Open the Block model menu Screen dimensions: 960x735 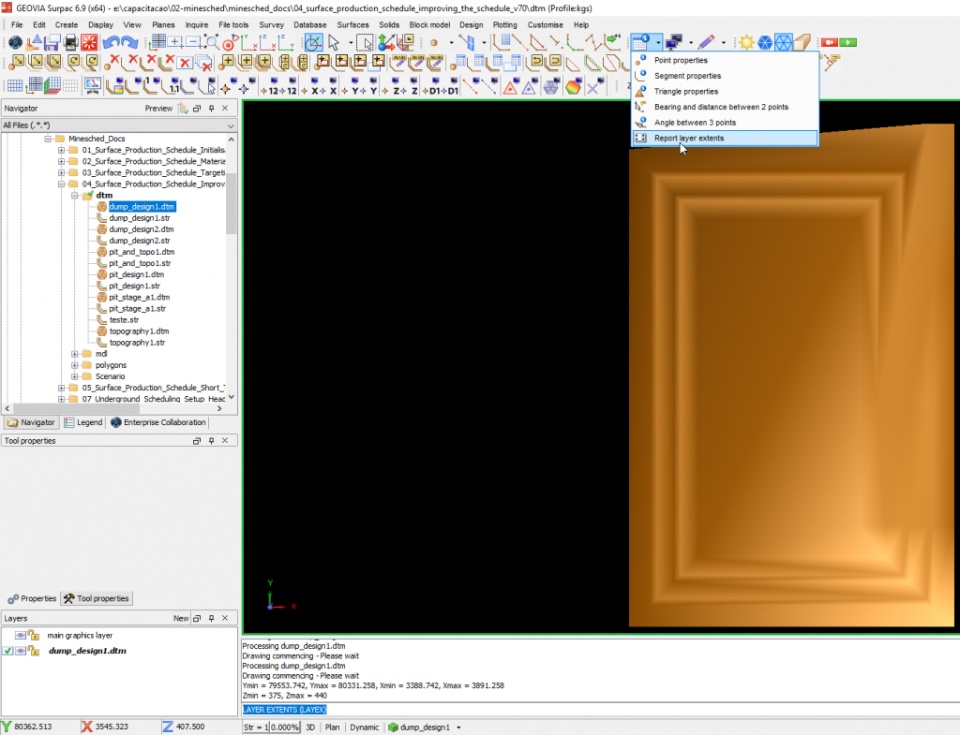click(x=429, y=24)
